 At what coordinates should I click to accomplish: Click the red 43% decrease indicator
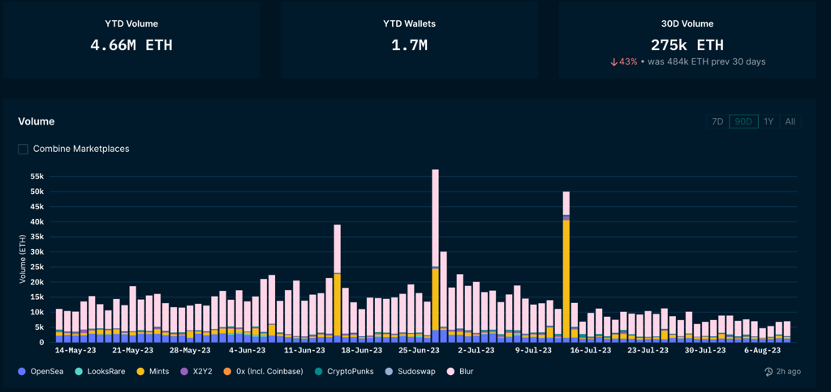(x=623, y=62)
